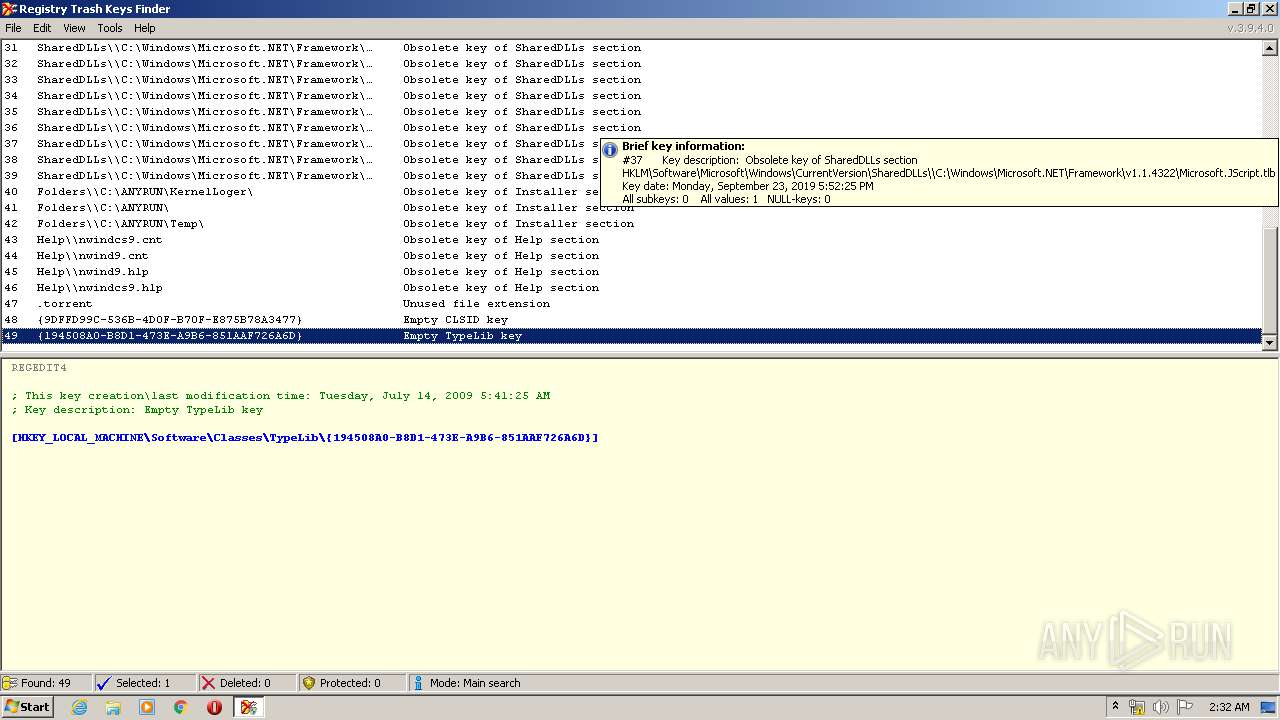Click the Protected shield status icon
Viewport: 1280px width, 720px height.
click(309, 683)
